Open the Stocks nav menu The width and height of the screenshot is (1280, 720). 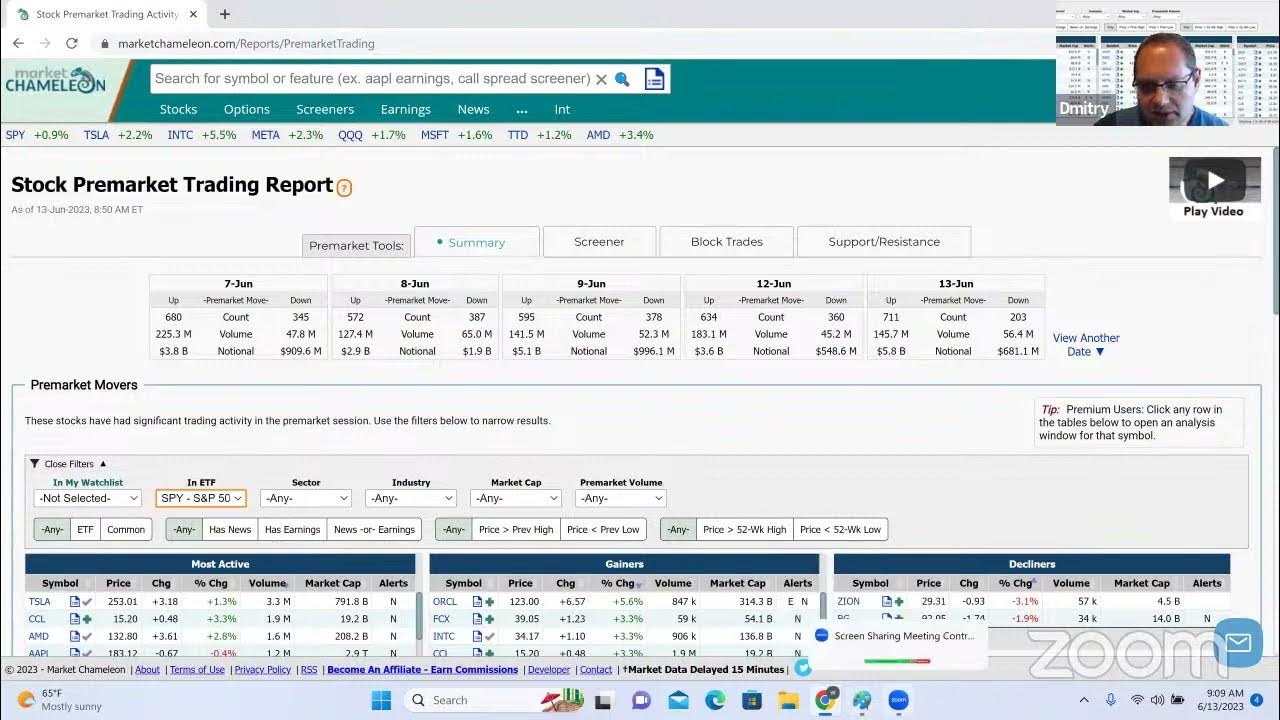point(178,109)
